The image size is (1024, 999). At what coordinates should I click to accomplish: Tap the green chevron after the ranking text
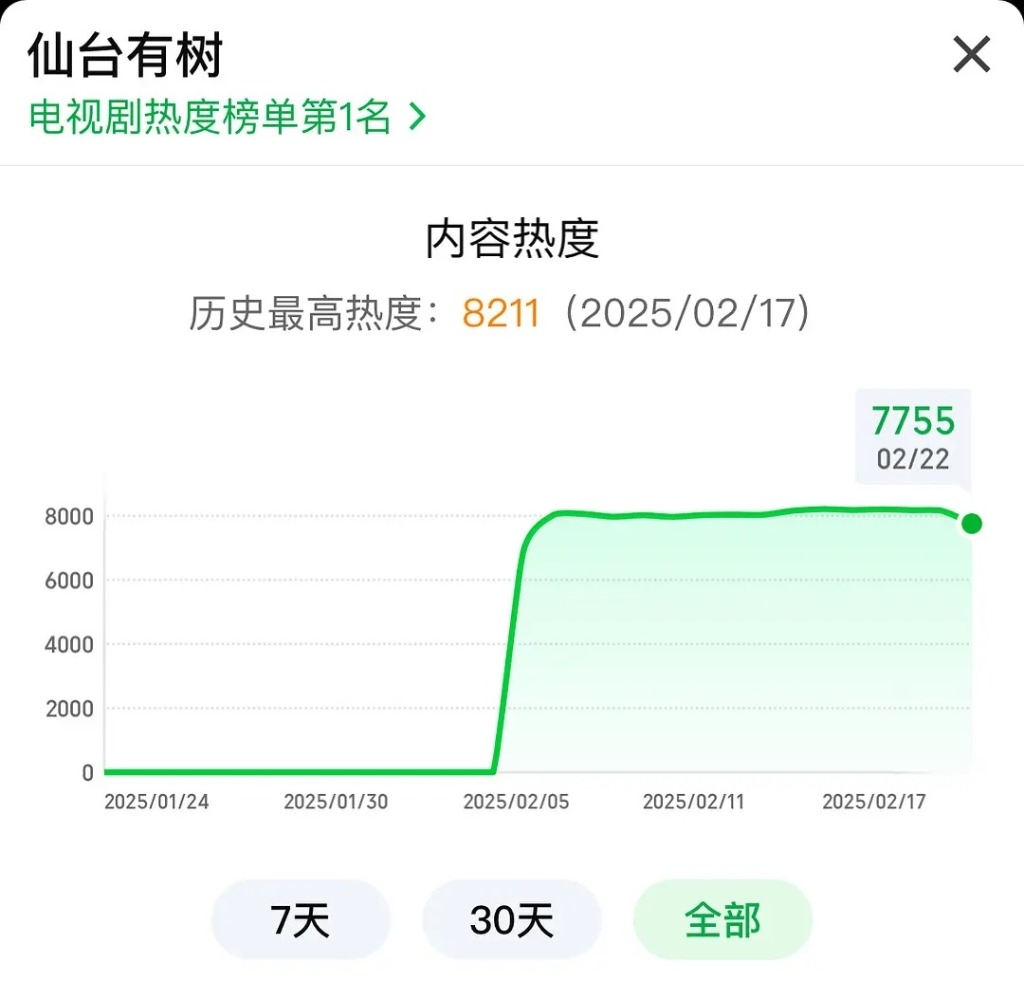418,118
